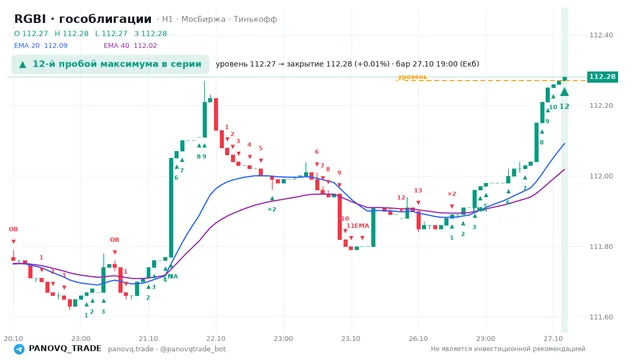640x360 pixels.
Task: Click the large green breakout triangle marker
Action: click(x=564, y=92)
